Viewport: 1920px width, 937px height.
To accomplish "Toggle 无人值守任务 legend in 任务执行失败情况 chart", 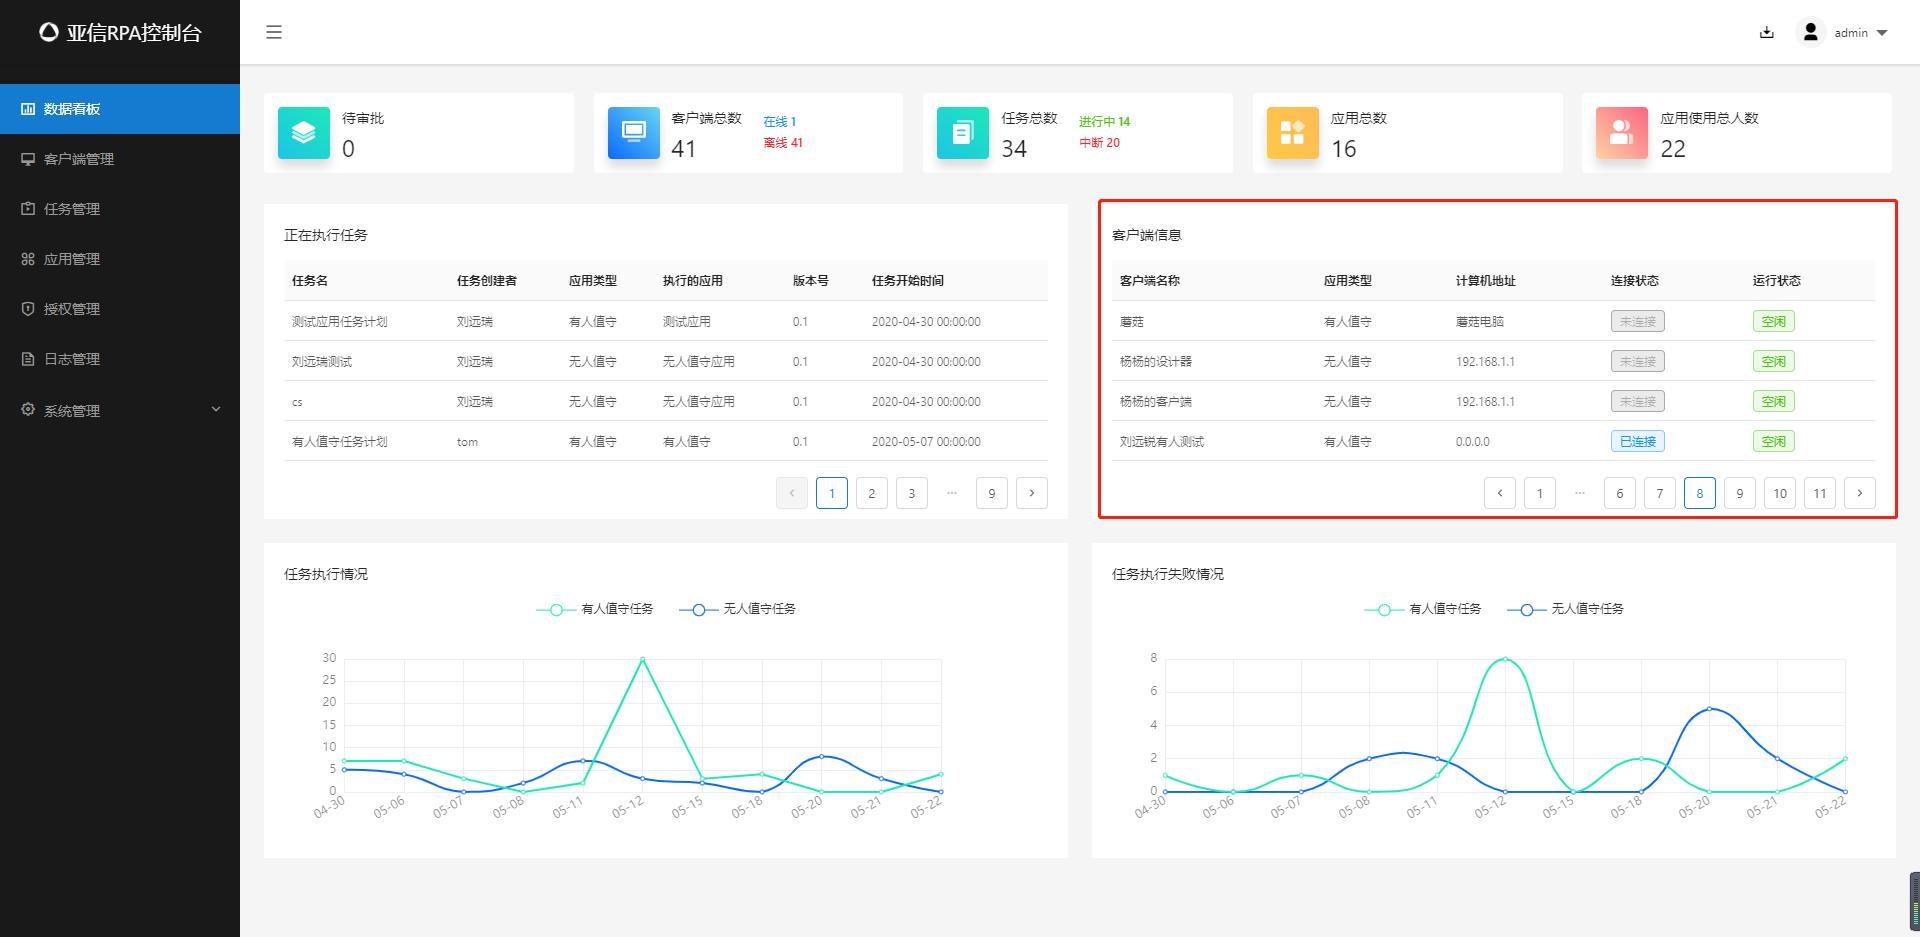I will pos(1565,609).
